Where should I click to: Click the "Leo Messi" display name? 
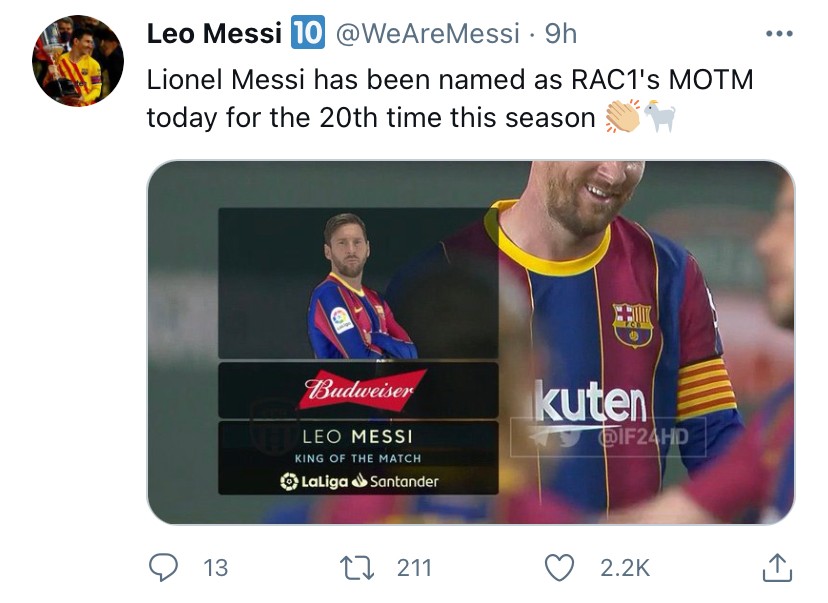pyautogui.click(x=214, y=33)
